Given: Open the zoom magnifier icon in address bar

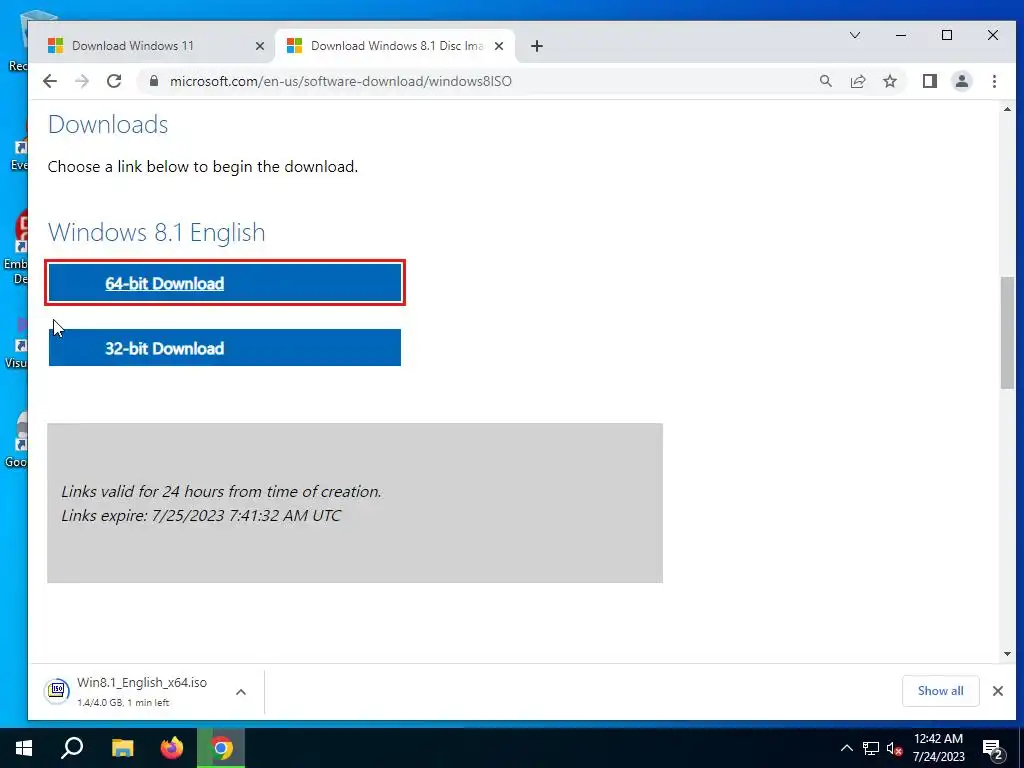Looking at the screenshot, I should (825, 81).
